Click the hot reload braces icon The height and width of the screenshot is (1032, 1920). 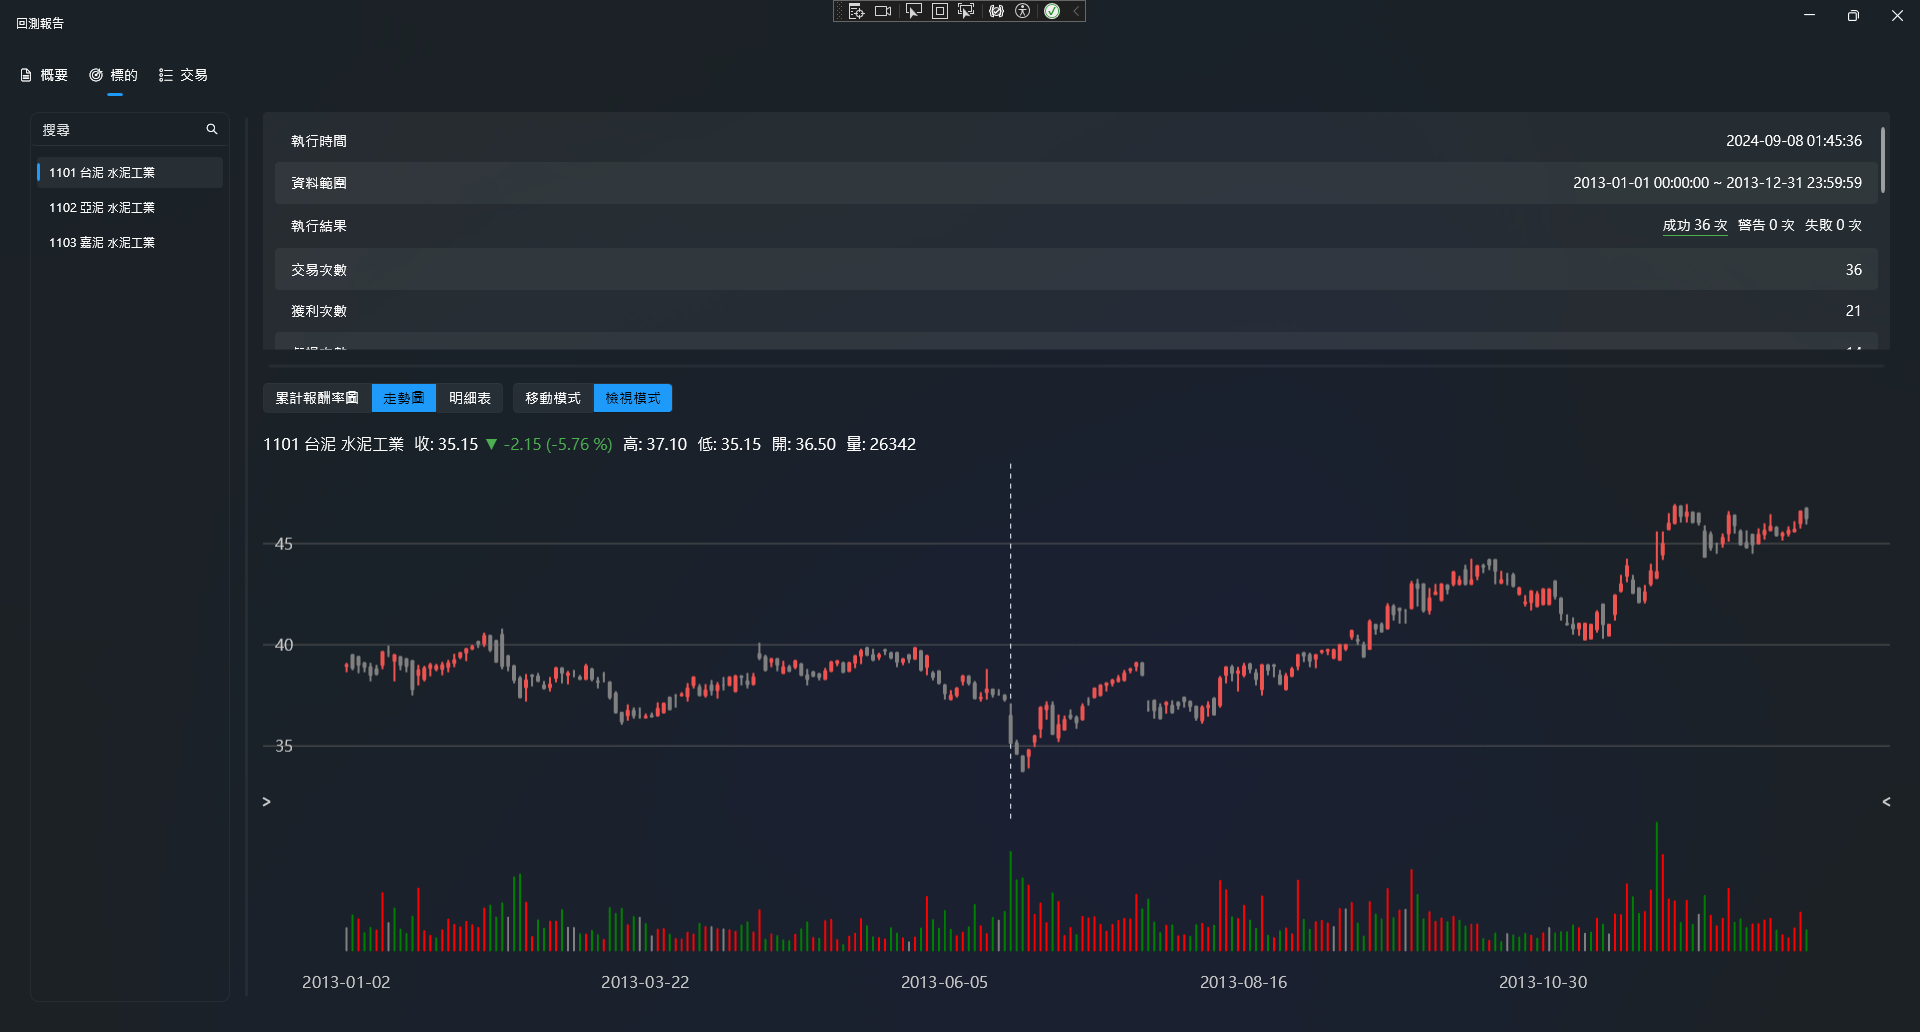click(996, 11)
